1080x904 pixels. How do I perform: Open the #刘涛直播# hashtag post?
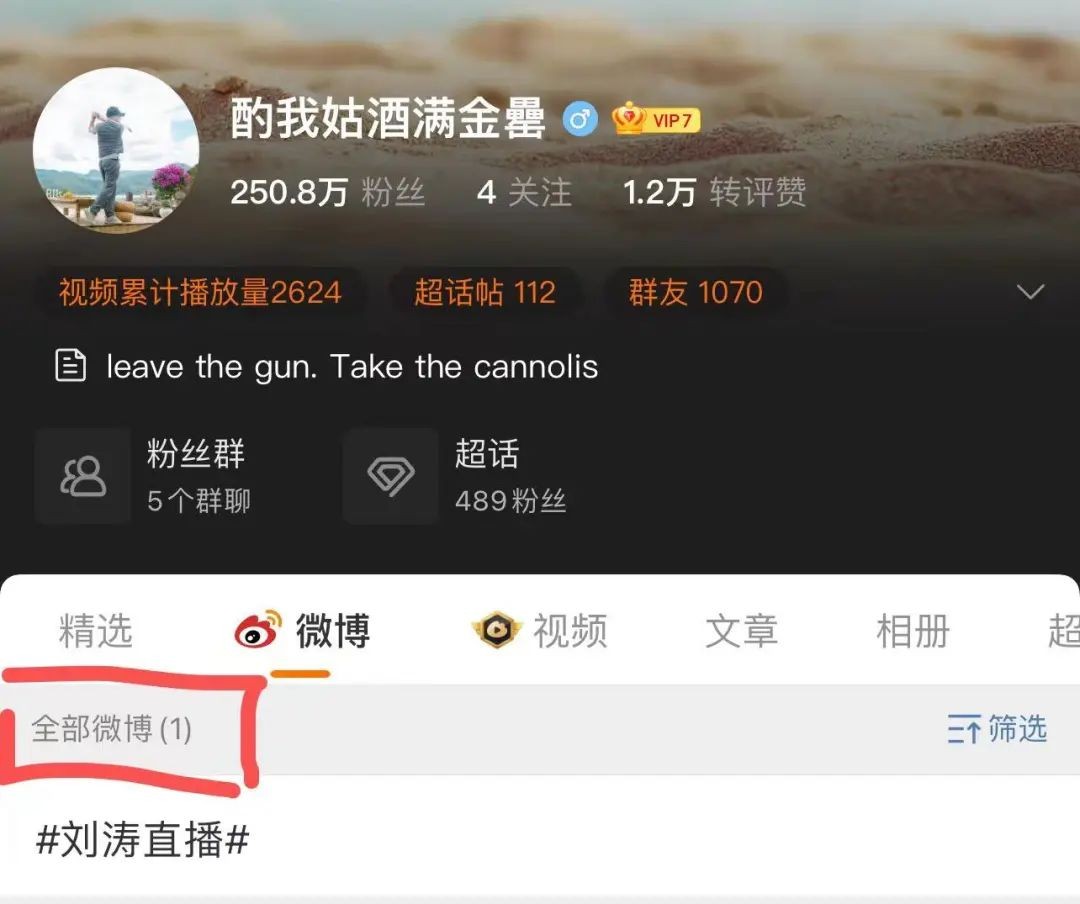point(143,840)
